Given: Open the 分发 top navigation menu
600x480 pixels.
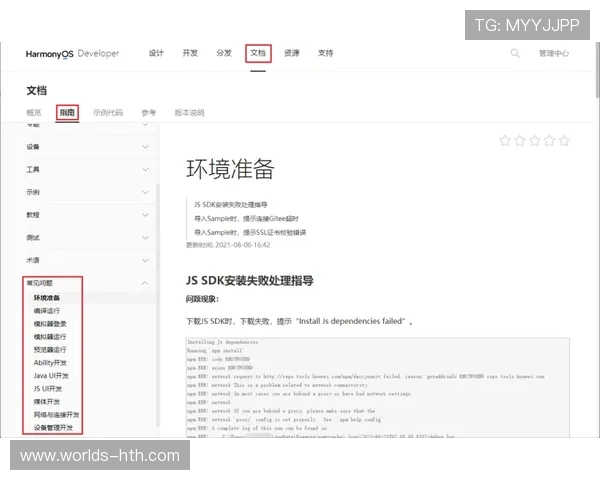Looking at the screenshot, I should tap(224, 53).
